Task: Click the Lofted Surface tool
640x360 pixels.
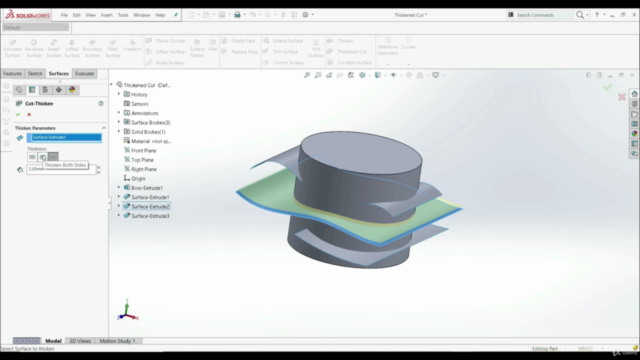Action: point(72,49)
